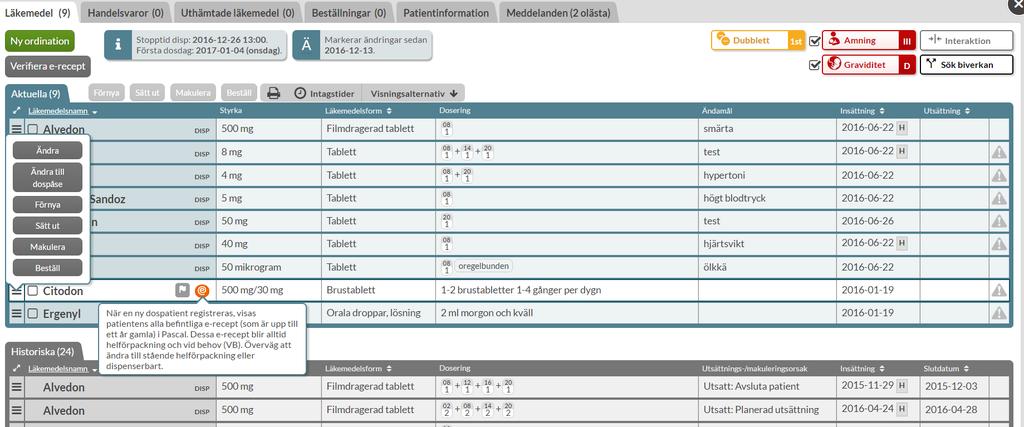Click the H marker in the hjärtsvikt row
This screenshot has height=427, width=1024.
pyautogui.click(x=901, y=244)
